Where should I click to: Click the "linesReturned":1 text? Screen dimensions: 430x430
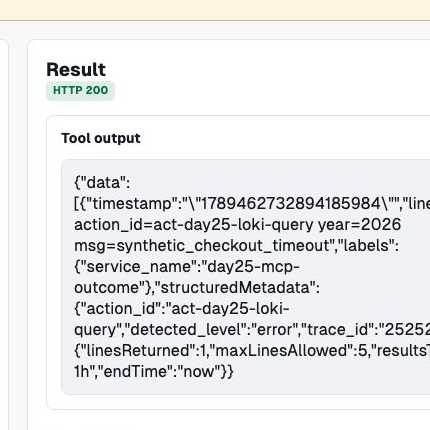tap(145, 350)
